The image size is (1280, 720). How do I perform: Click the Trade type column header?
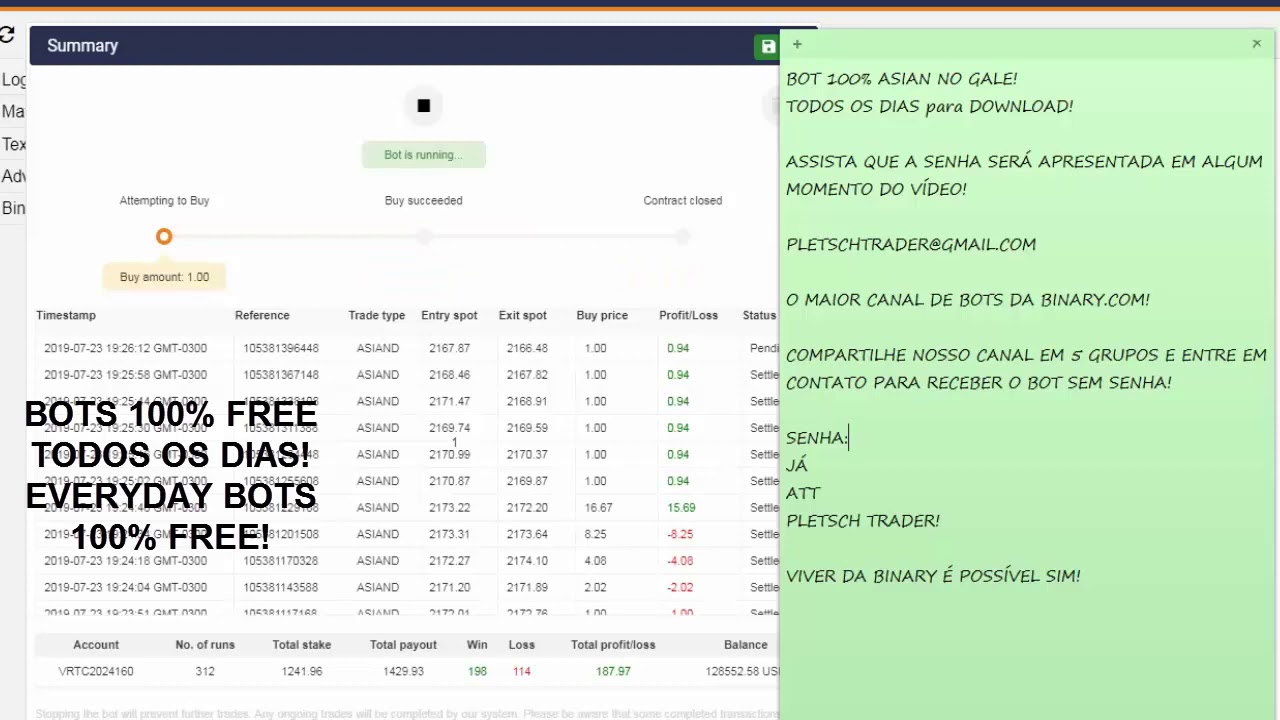(x=377, y=315)
